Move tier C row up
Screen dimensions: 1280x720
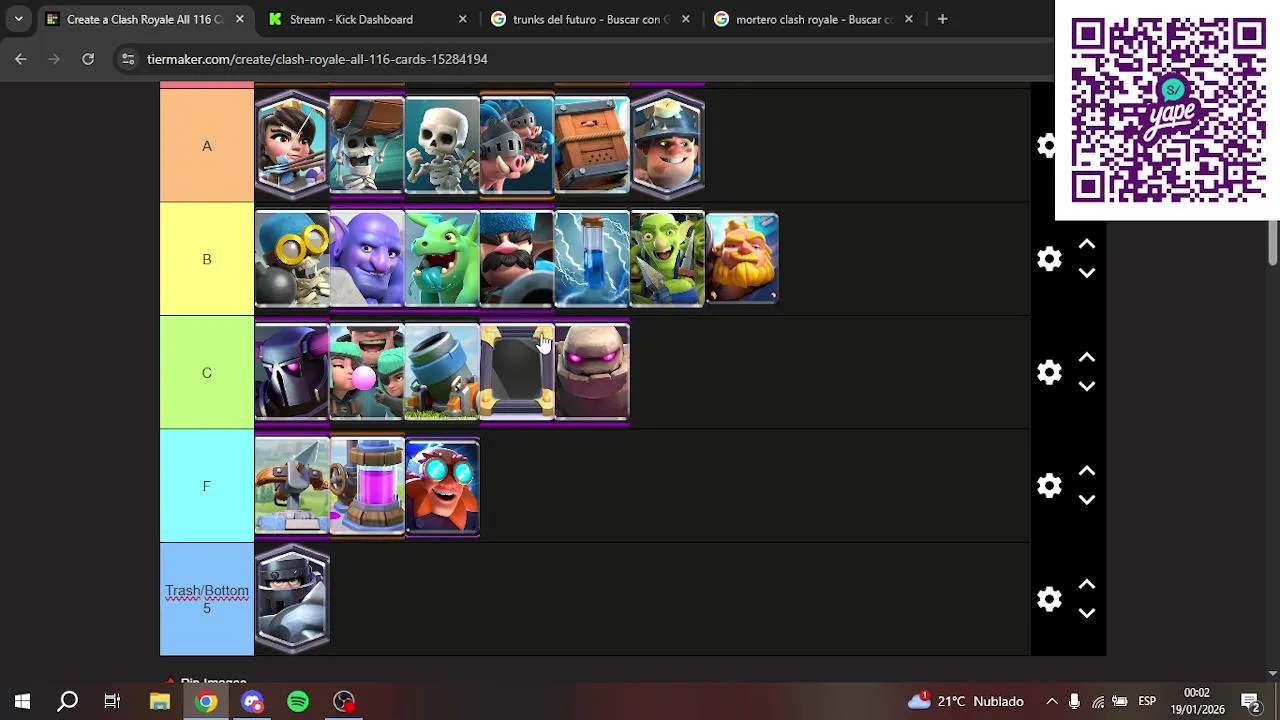pos(1087,358)
